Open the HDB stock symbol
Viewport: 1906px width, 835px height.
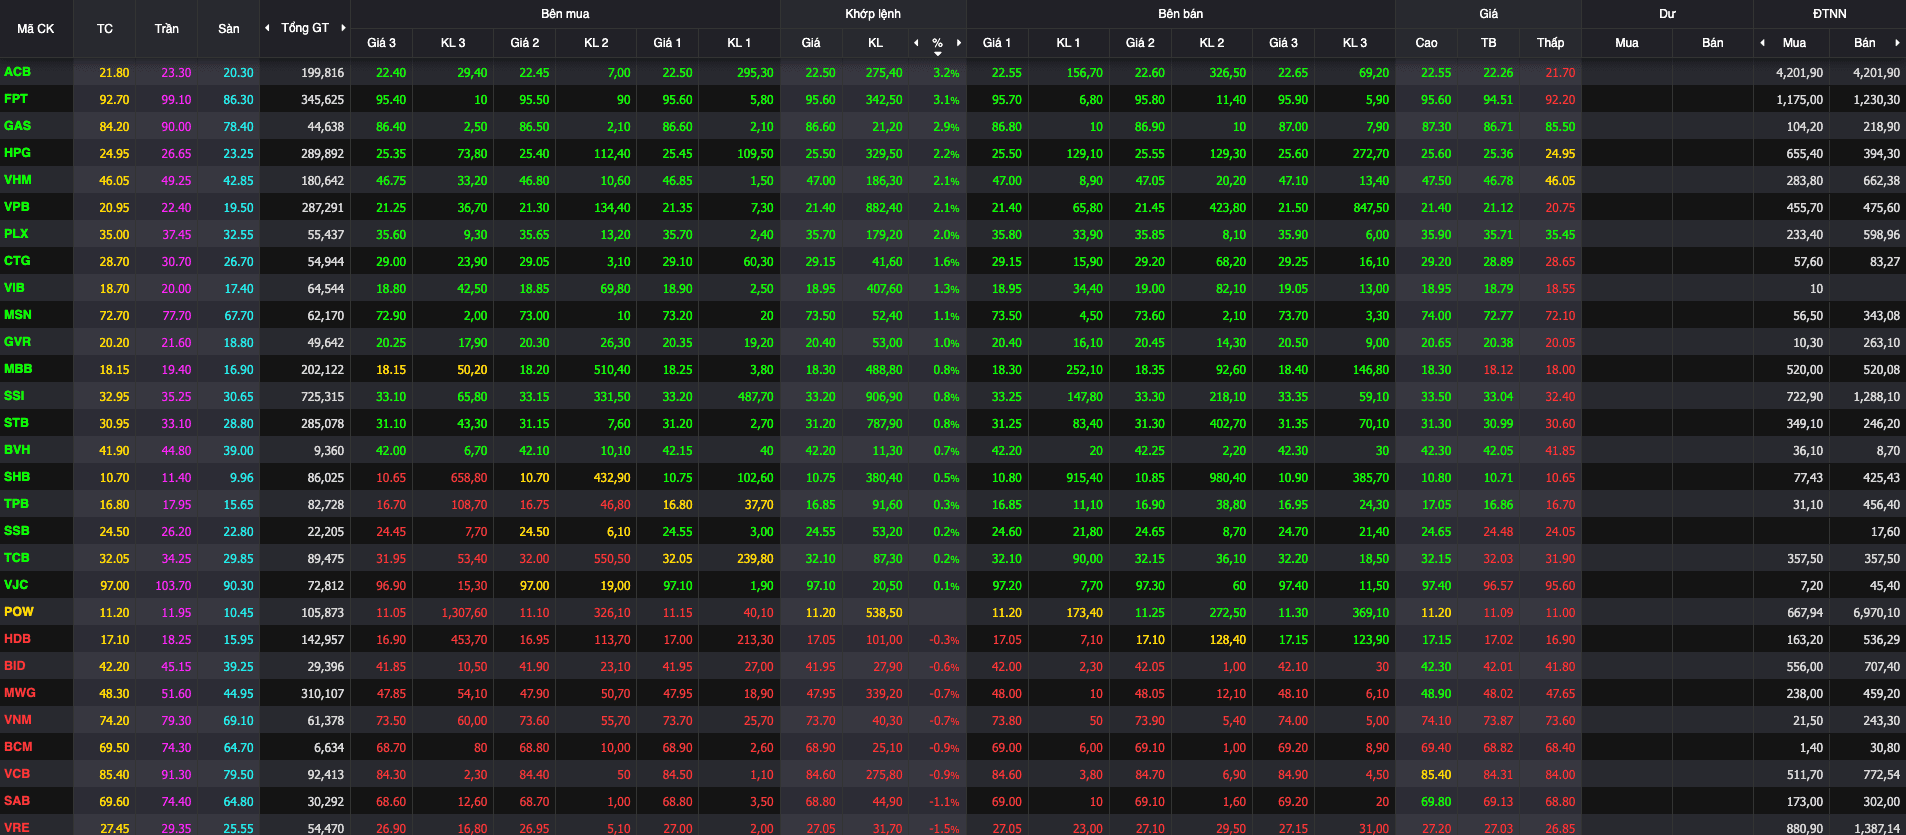(17, 639)
